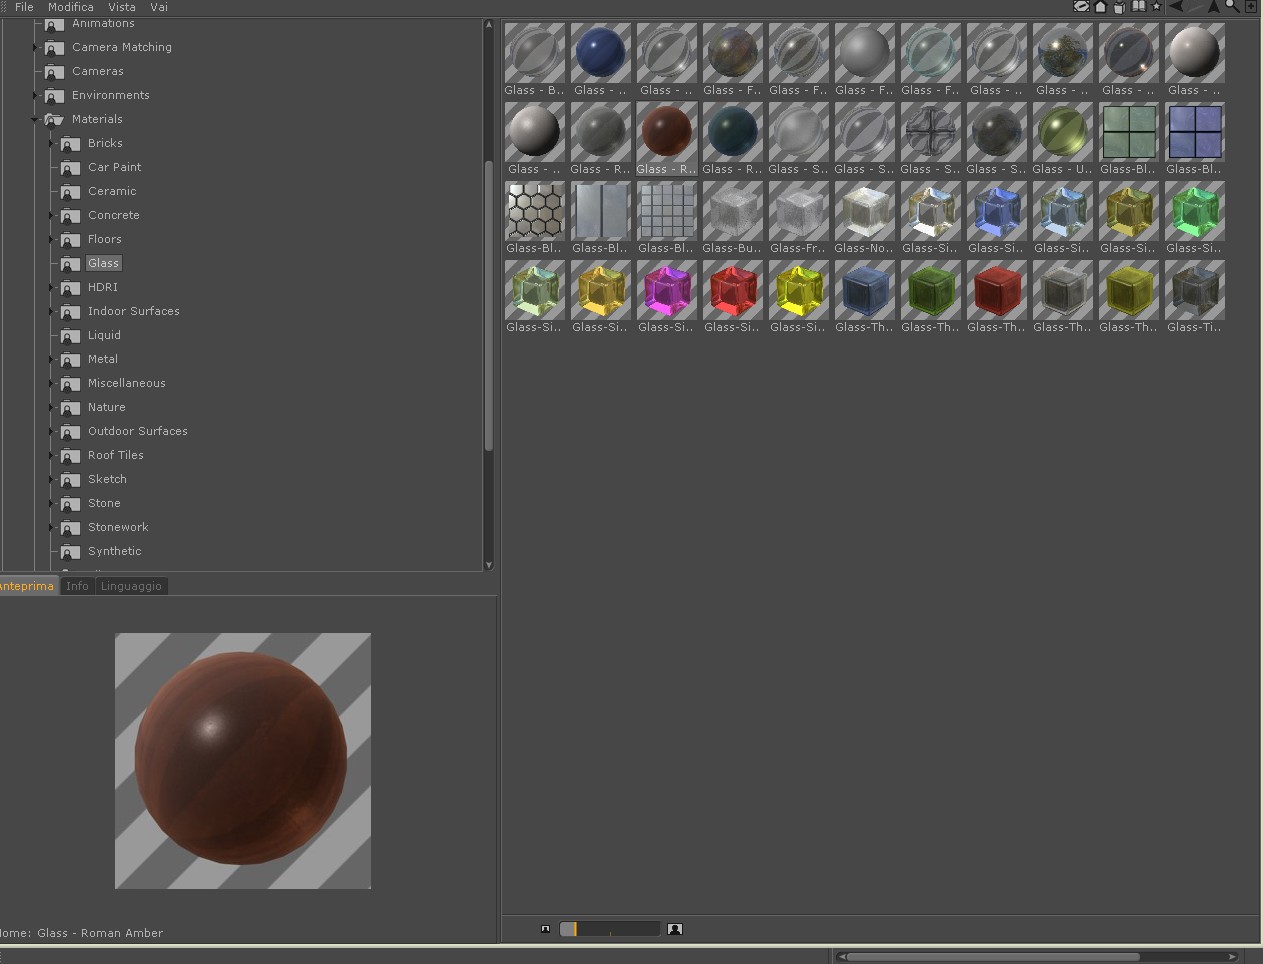Open the Catalogs book icon

point(1138,6)
